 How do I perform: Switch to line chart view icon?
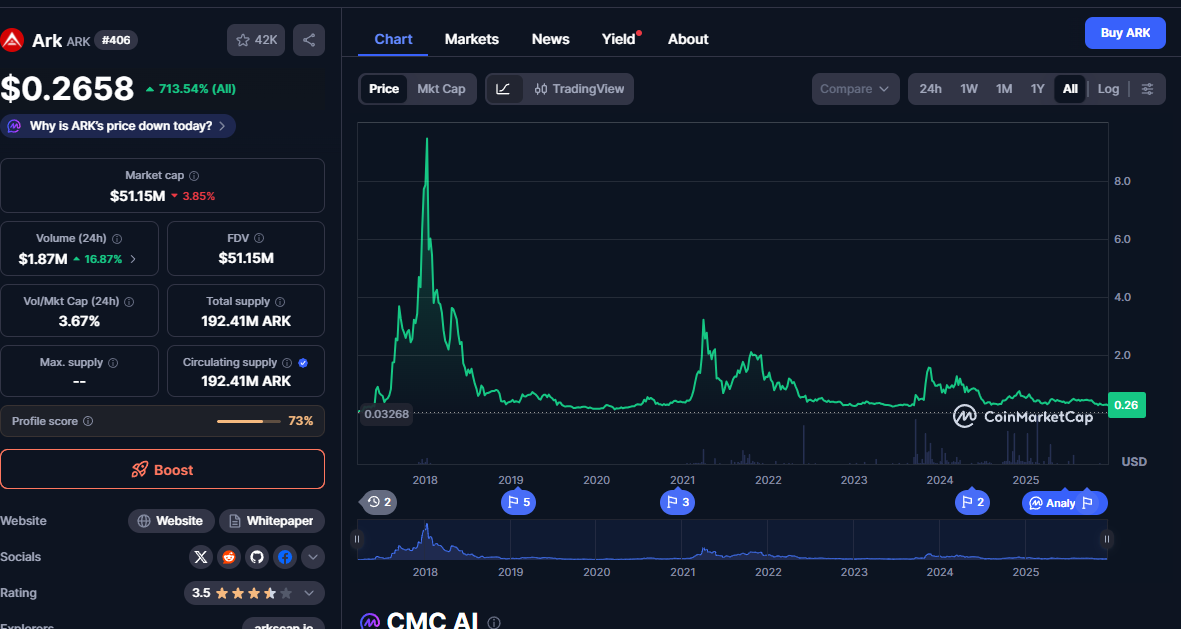[503, 89]
